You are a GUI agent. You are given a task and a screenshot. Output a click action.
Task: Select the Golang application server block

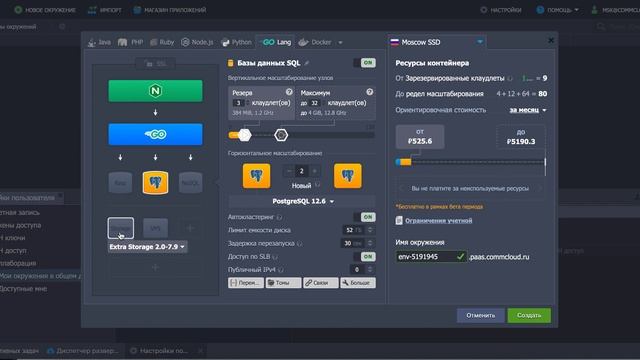[155, 134]
